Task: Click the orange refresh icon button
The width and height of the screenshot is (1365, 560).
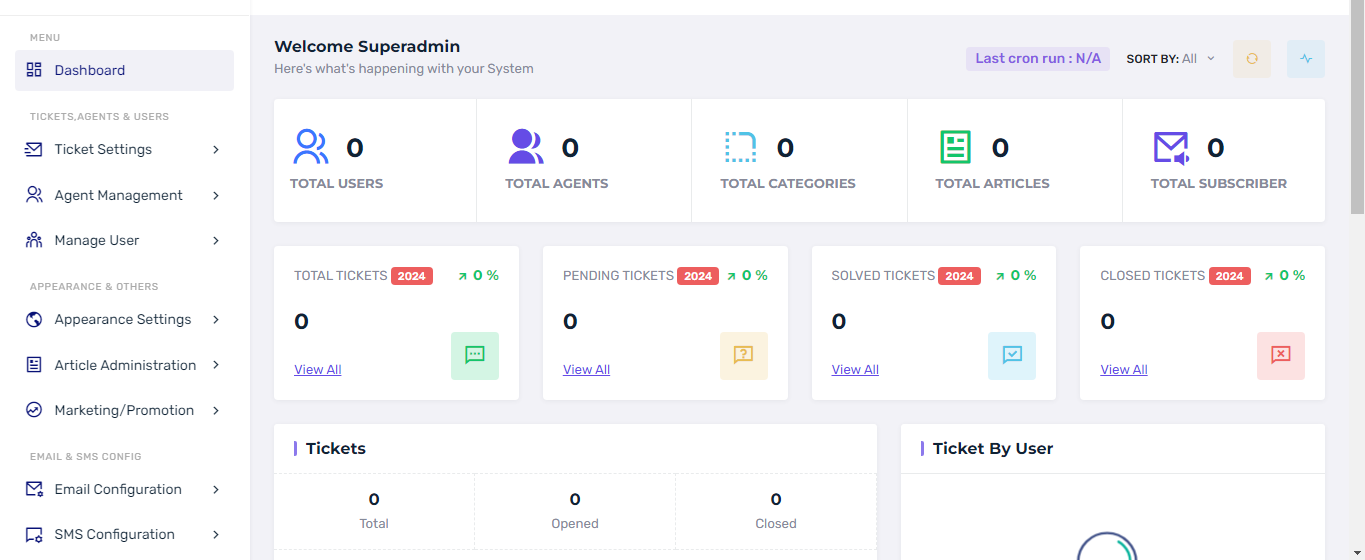Action: tap(1251, 59)
